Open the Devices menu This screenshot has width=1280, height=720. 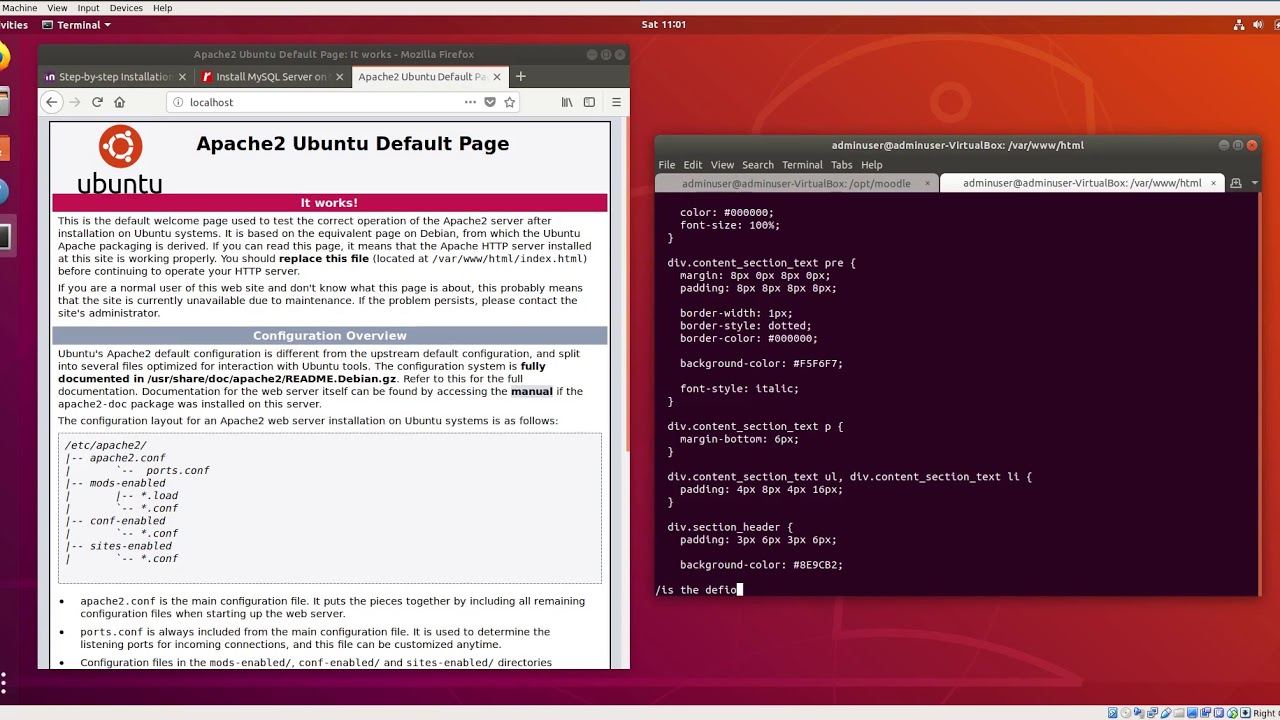(x=126, y=7)
